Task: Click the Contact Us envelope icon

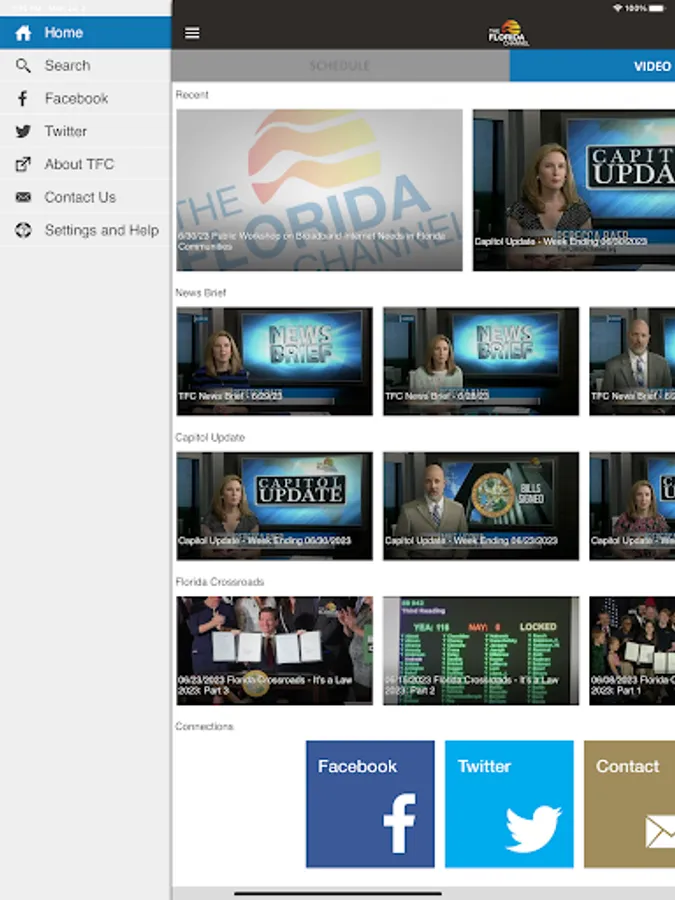Action: click(x=23, y=197)
